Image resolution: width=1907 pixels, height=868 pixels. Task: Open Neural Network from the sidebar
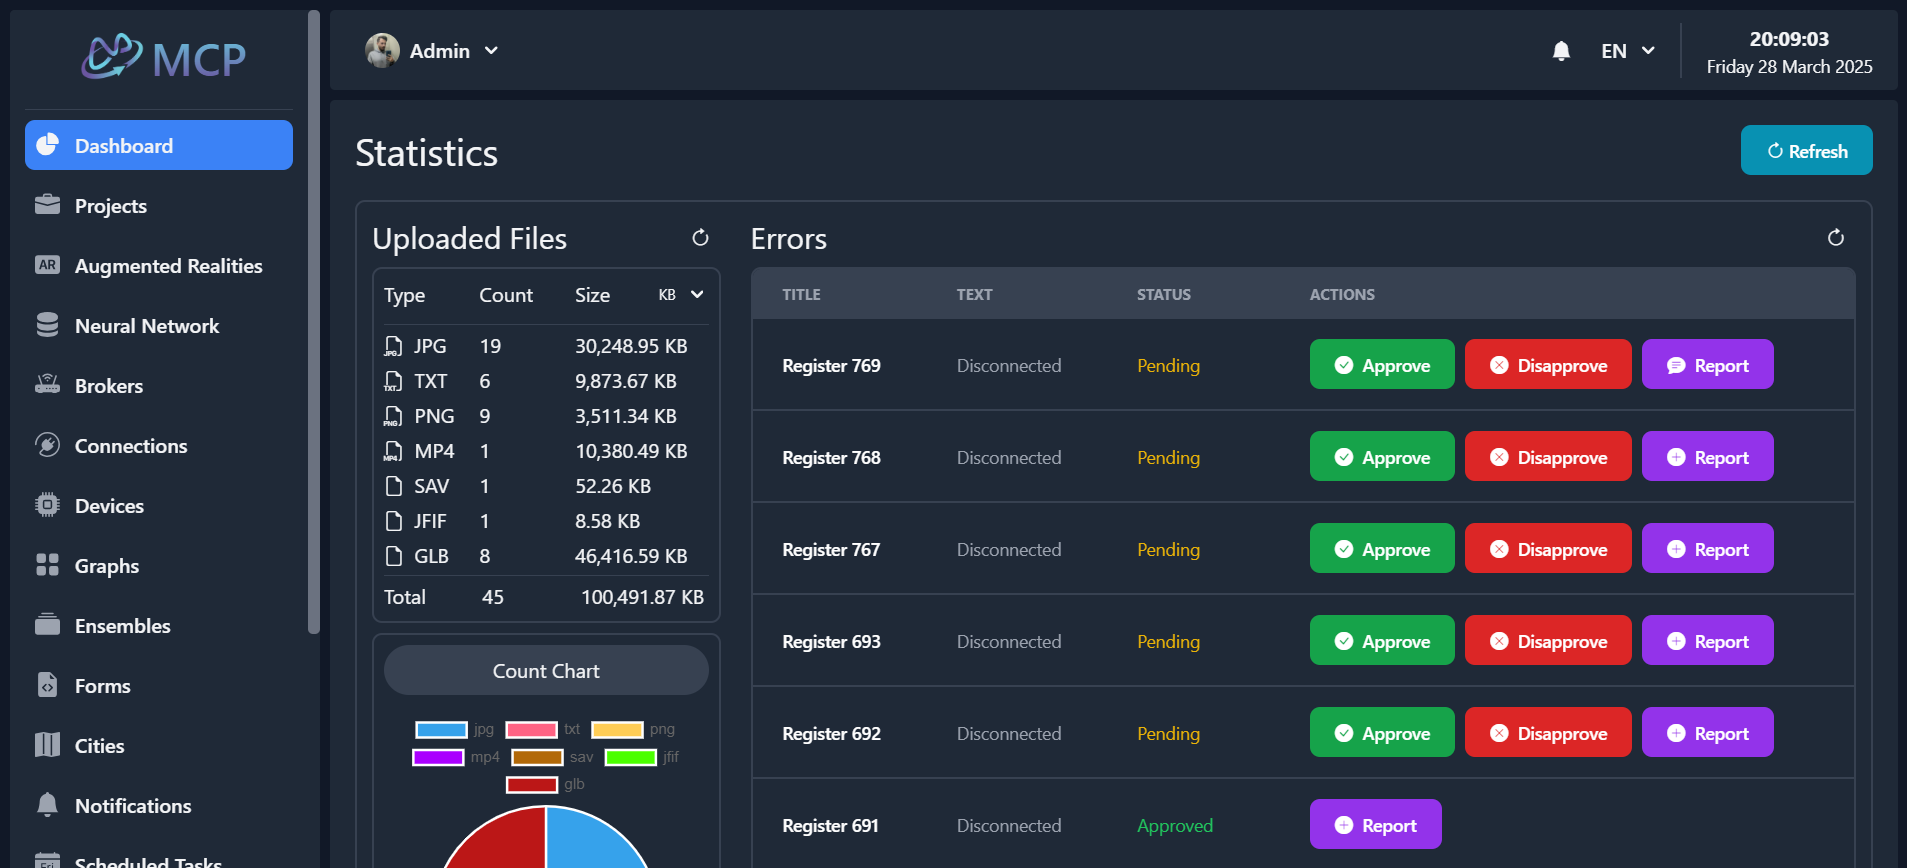coord(146,326)
